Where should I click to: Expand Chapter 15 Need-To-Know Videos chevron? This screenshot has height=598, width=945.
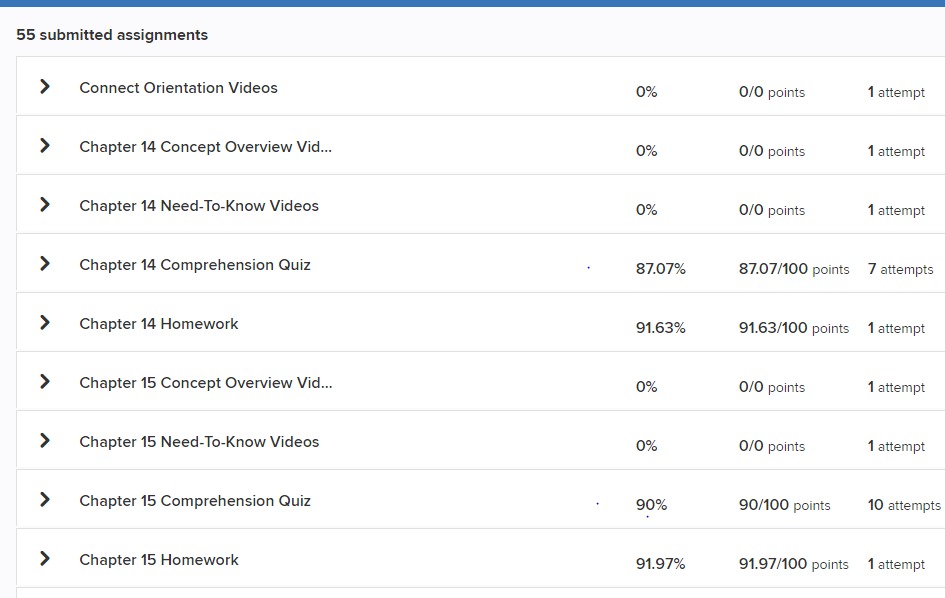(44, 441)
